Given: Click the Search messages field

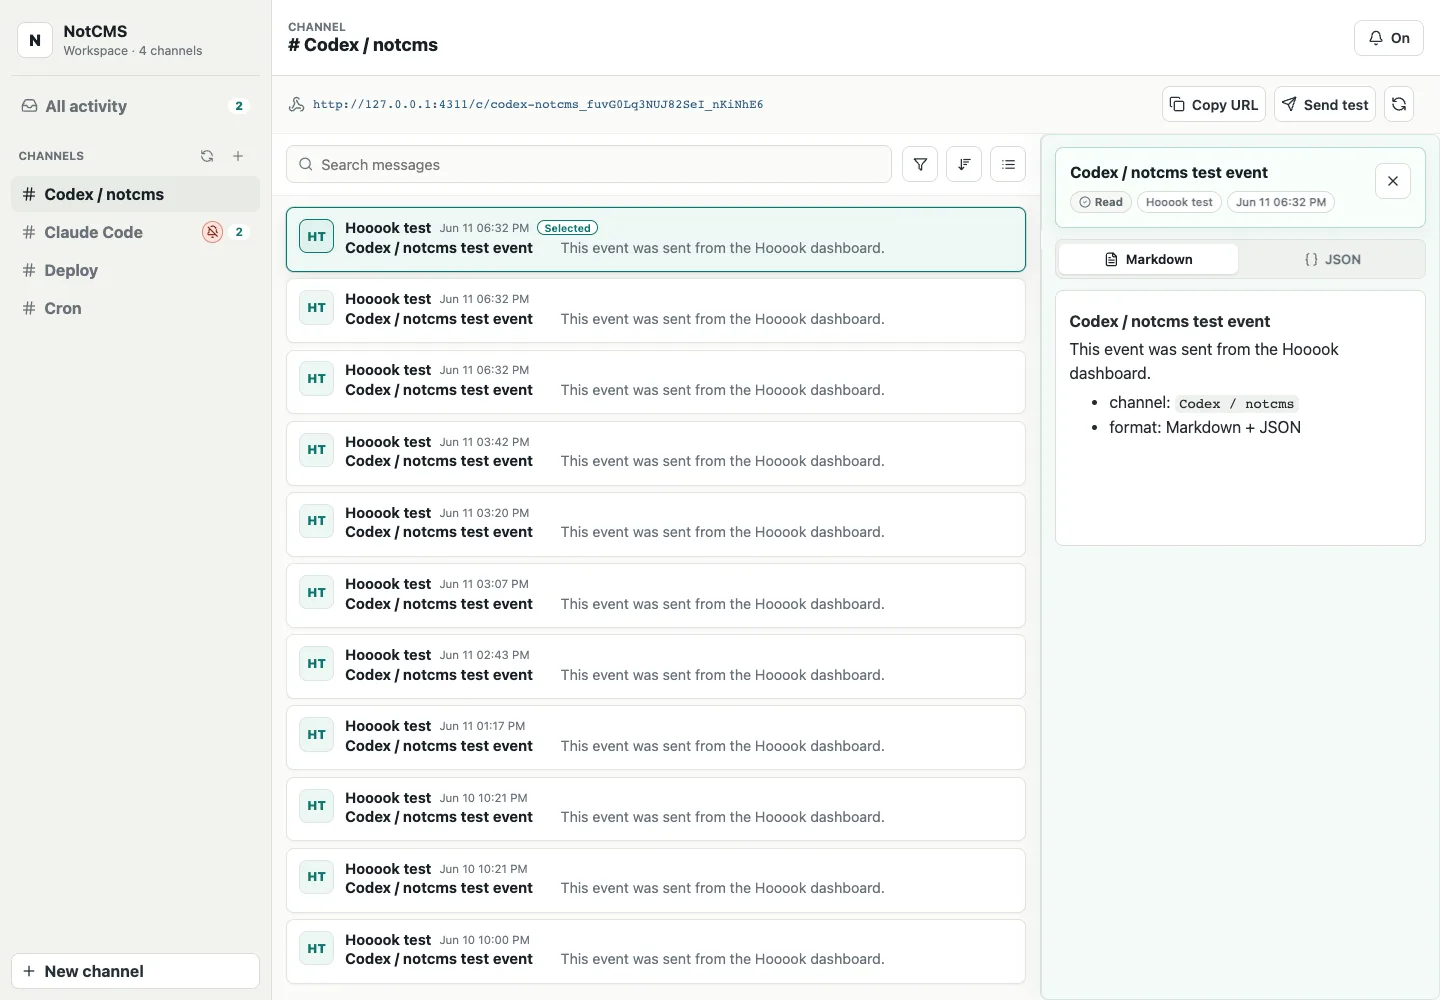Looking at the screenshot, I should (x=589, y=164).
